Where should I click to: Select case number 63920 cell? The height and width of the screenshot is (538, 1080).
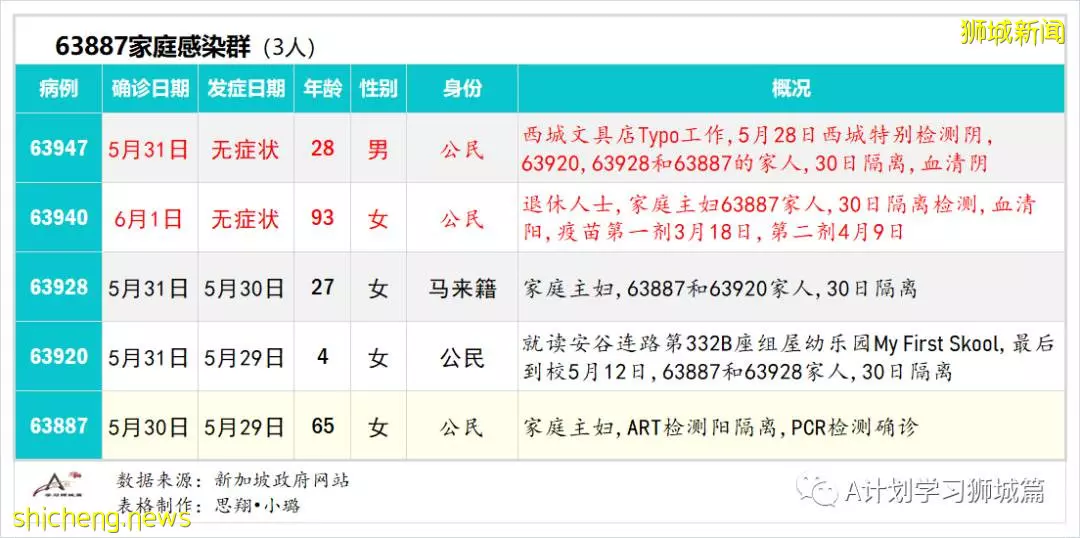pos(59,357)
